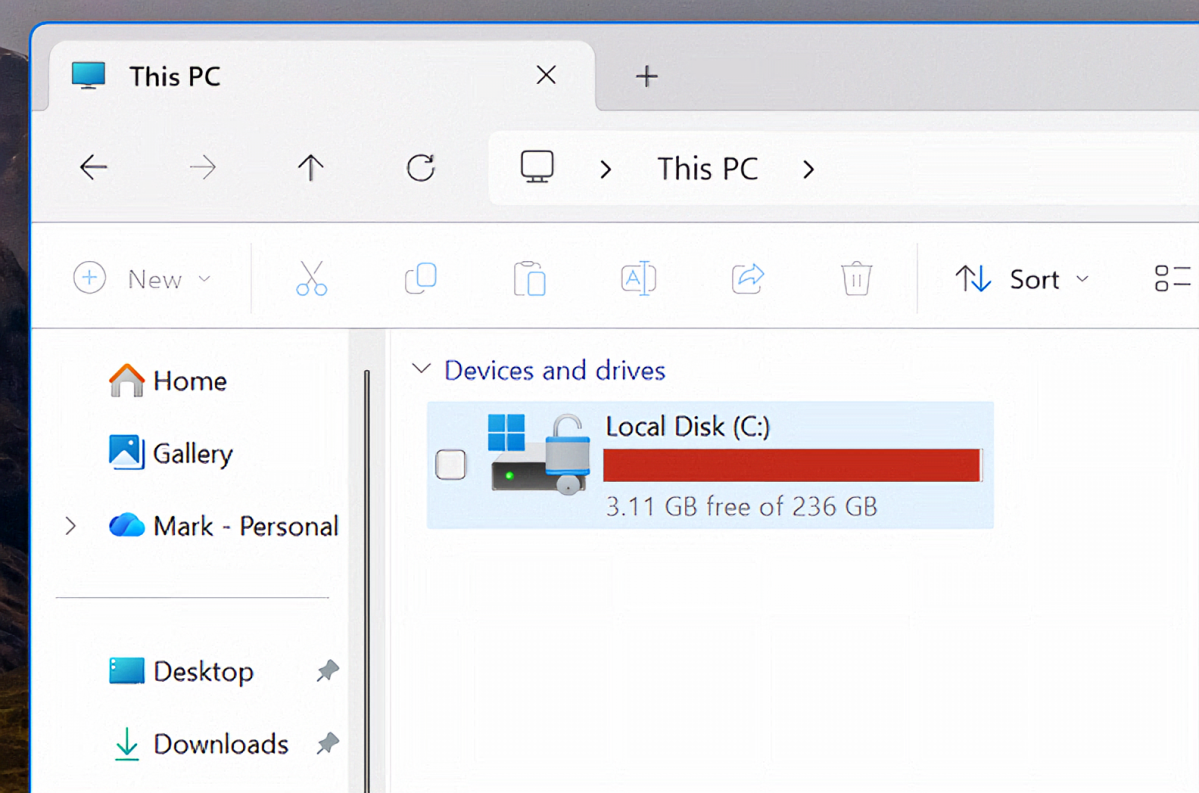Click the This PC tab monitor icon

pos(89,76)
